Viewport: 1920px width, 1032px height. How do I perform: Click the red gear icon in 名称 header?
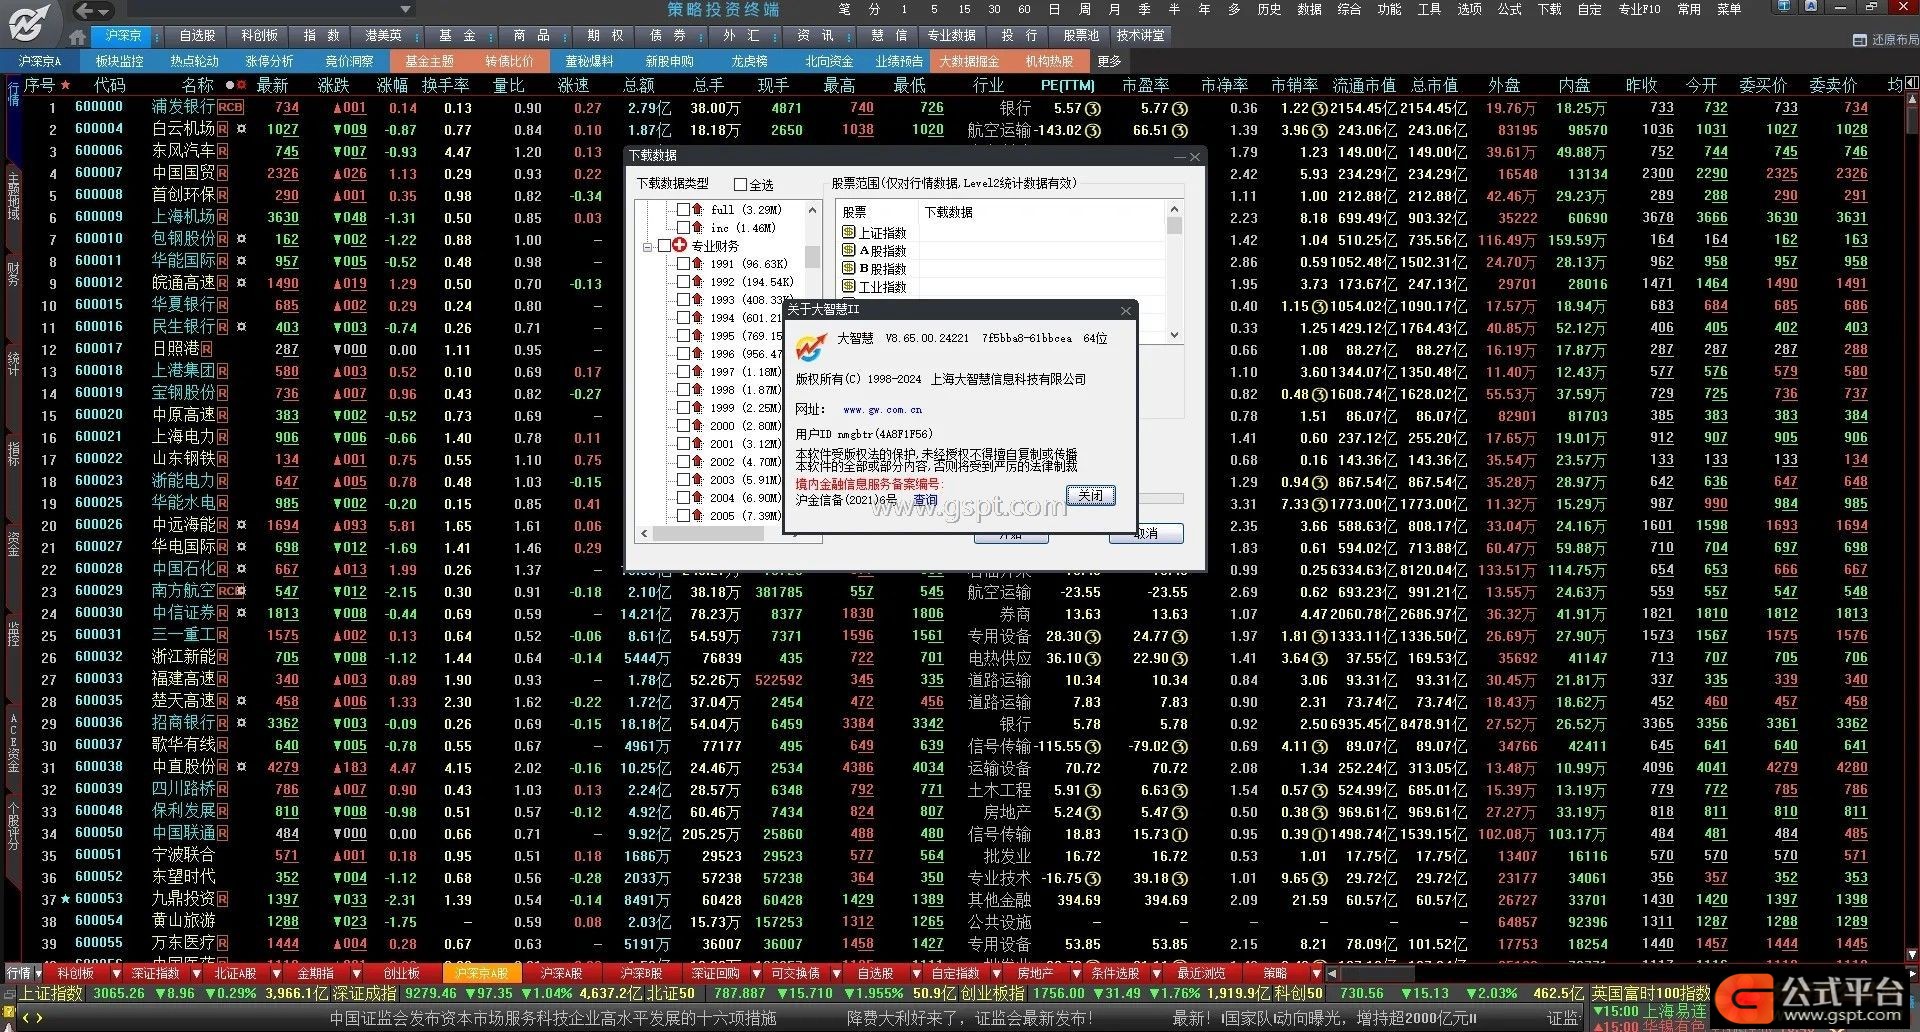click(x=242, y=86)
